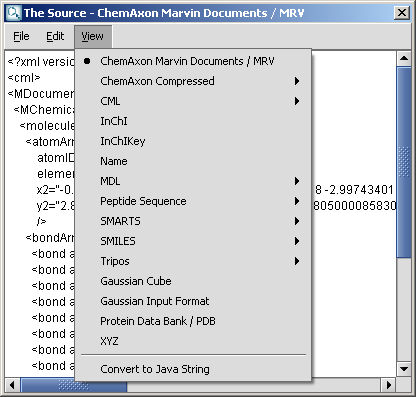Click the window icon in title bar
Viewport: 416px width, 397px height.
pos(13,13)
